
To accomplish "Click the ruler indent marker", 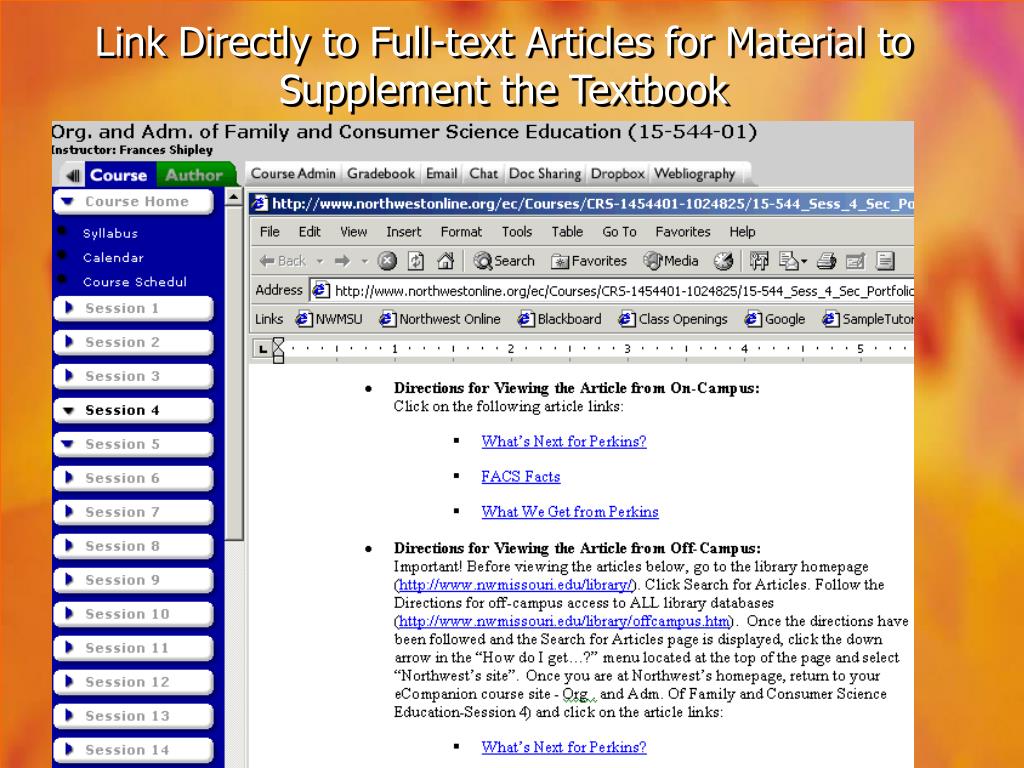I will pyautogui.click(x=278, y=350).
